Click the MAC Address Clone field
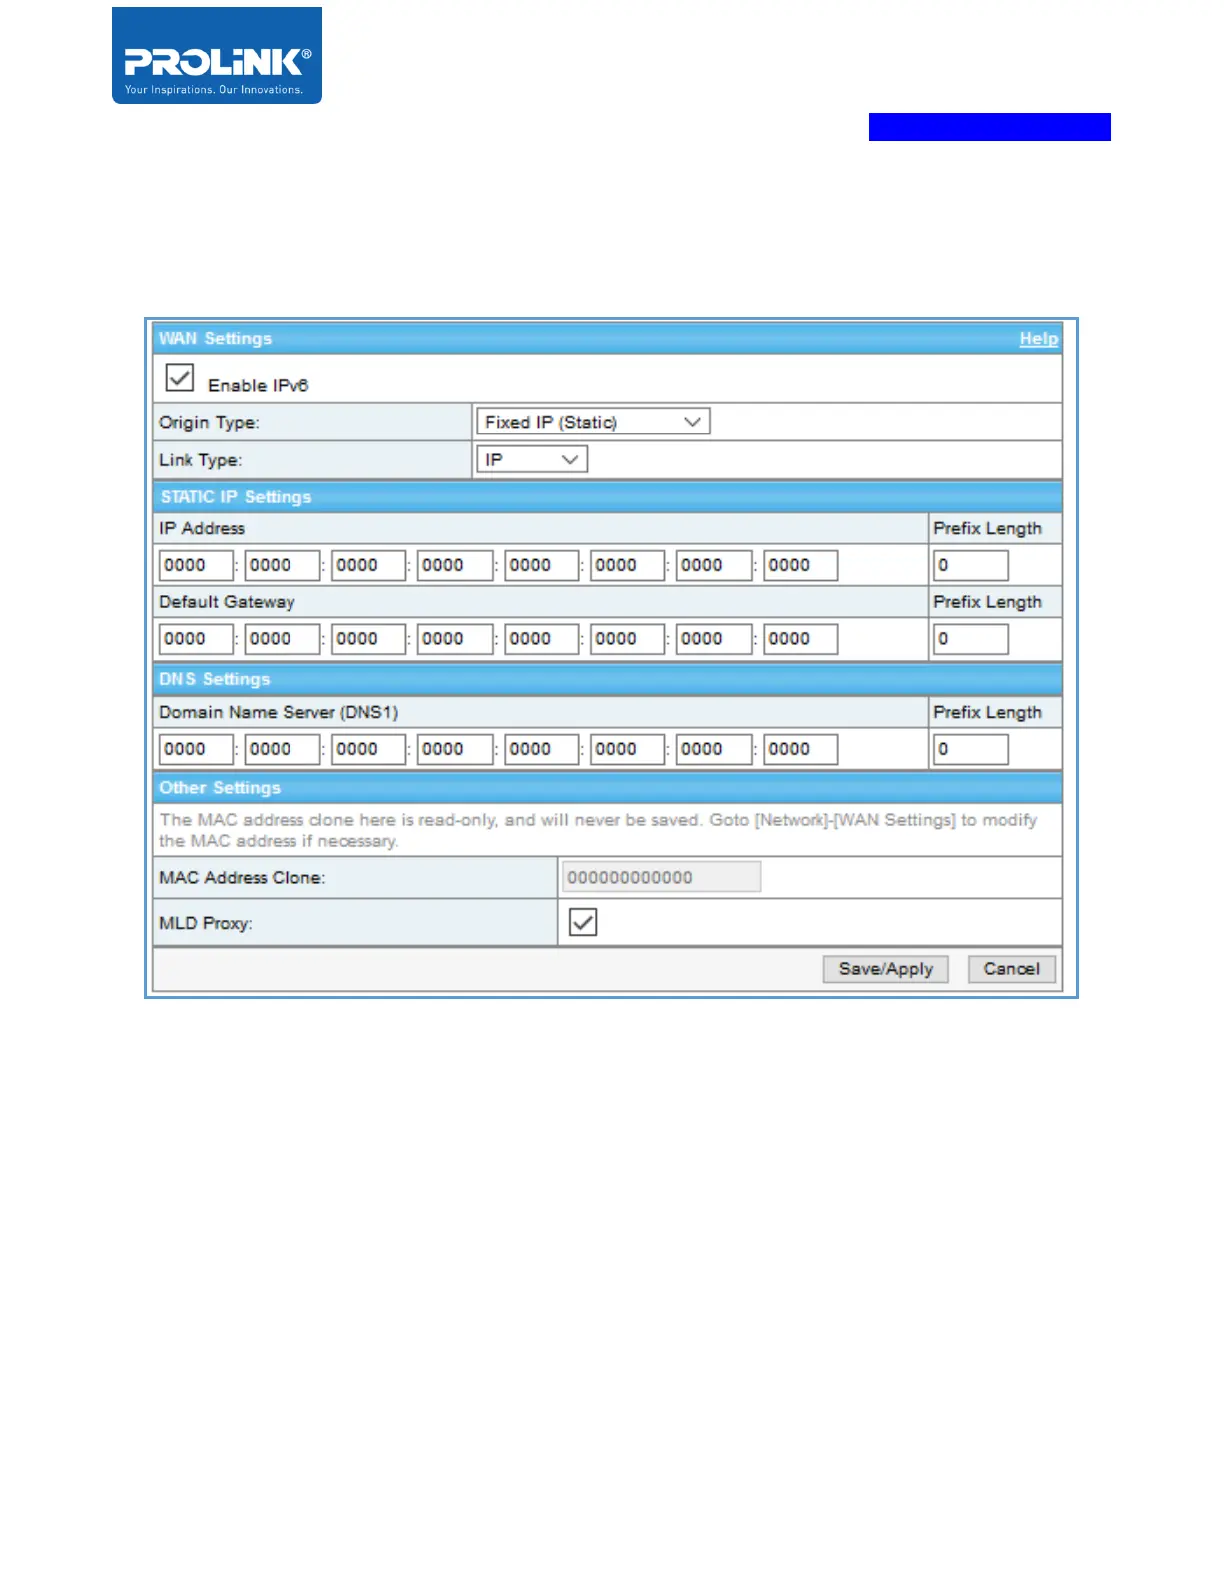 click(x=661, y=877)
